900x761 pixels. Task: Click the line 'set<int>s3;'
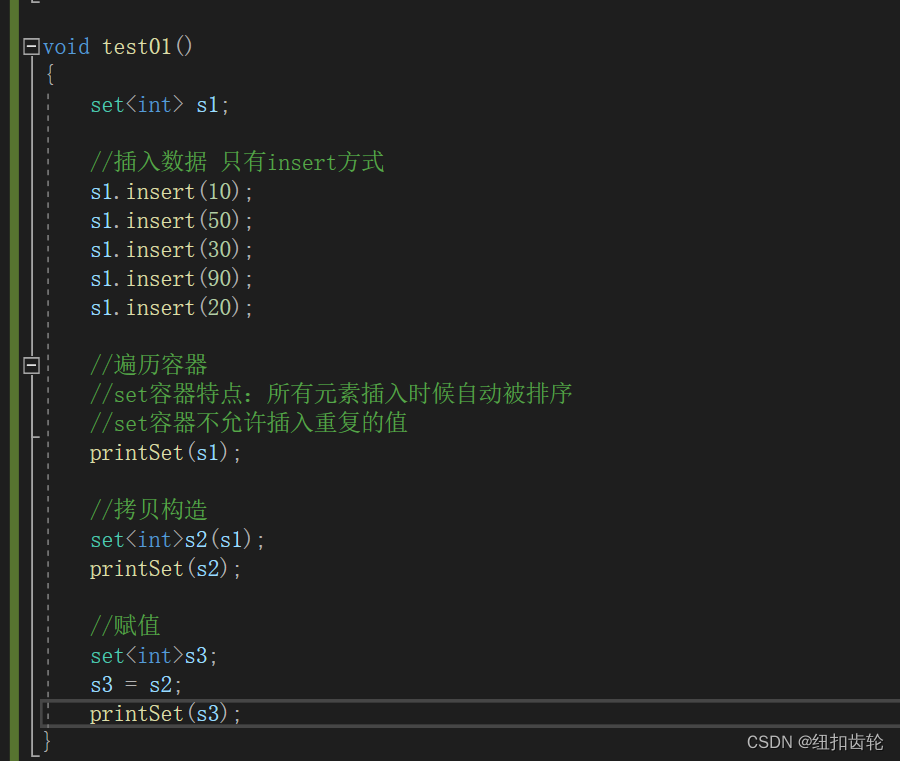pos(154,655)
